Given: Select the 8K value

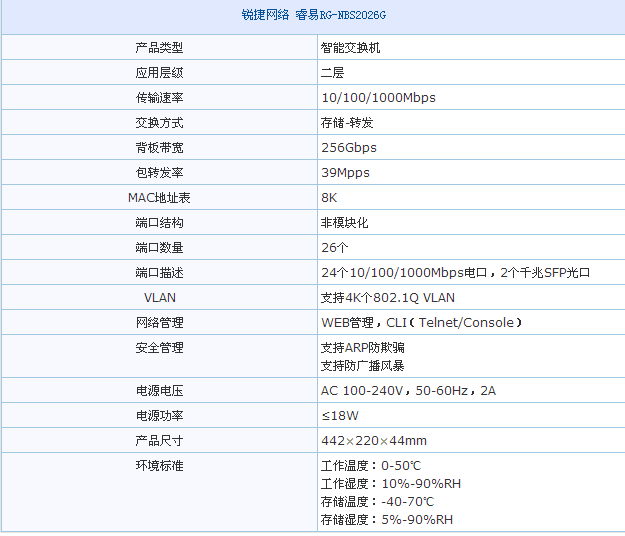Looking at the screenshot, I should click(x=329, y=198).
